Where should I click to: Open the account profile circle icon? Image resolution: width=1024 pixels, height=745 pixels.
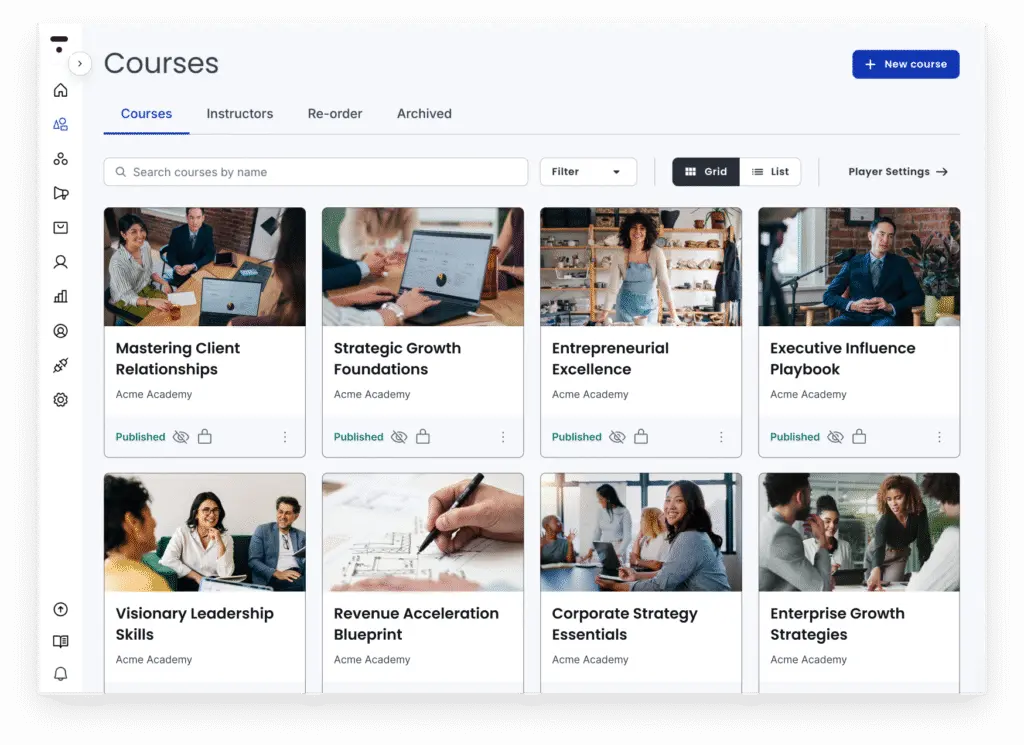coord(60,330)
